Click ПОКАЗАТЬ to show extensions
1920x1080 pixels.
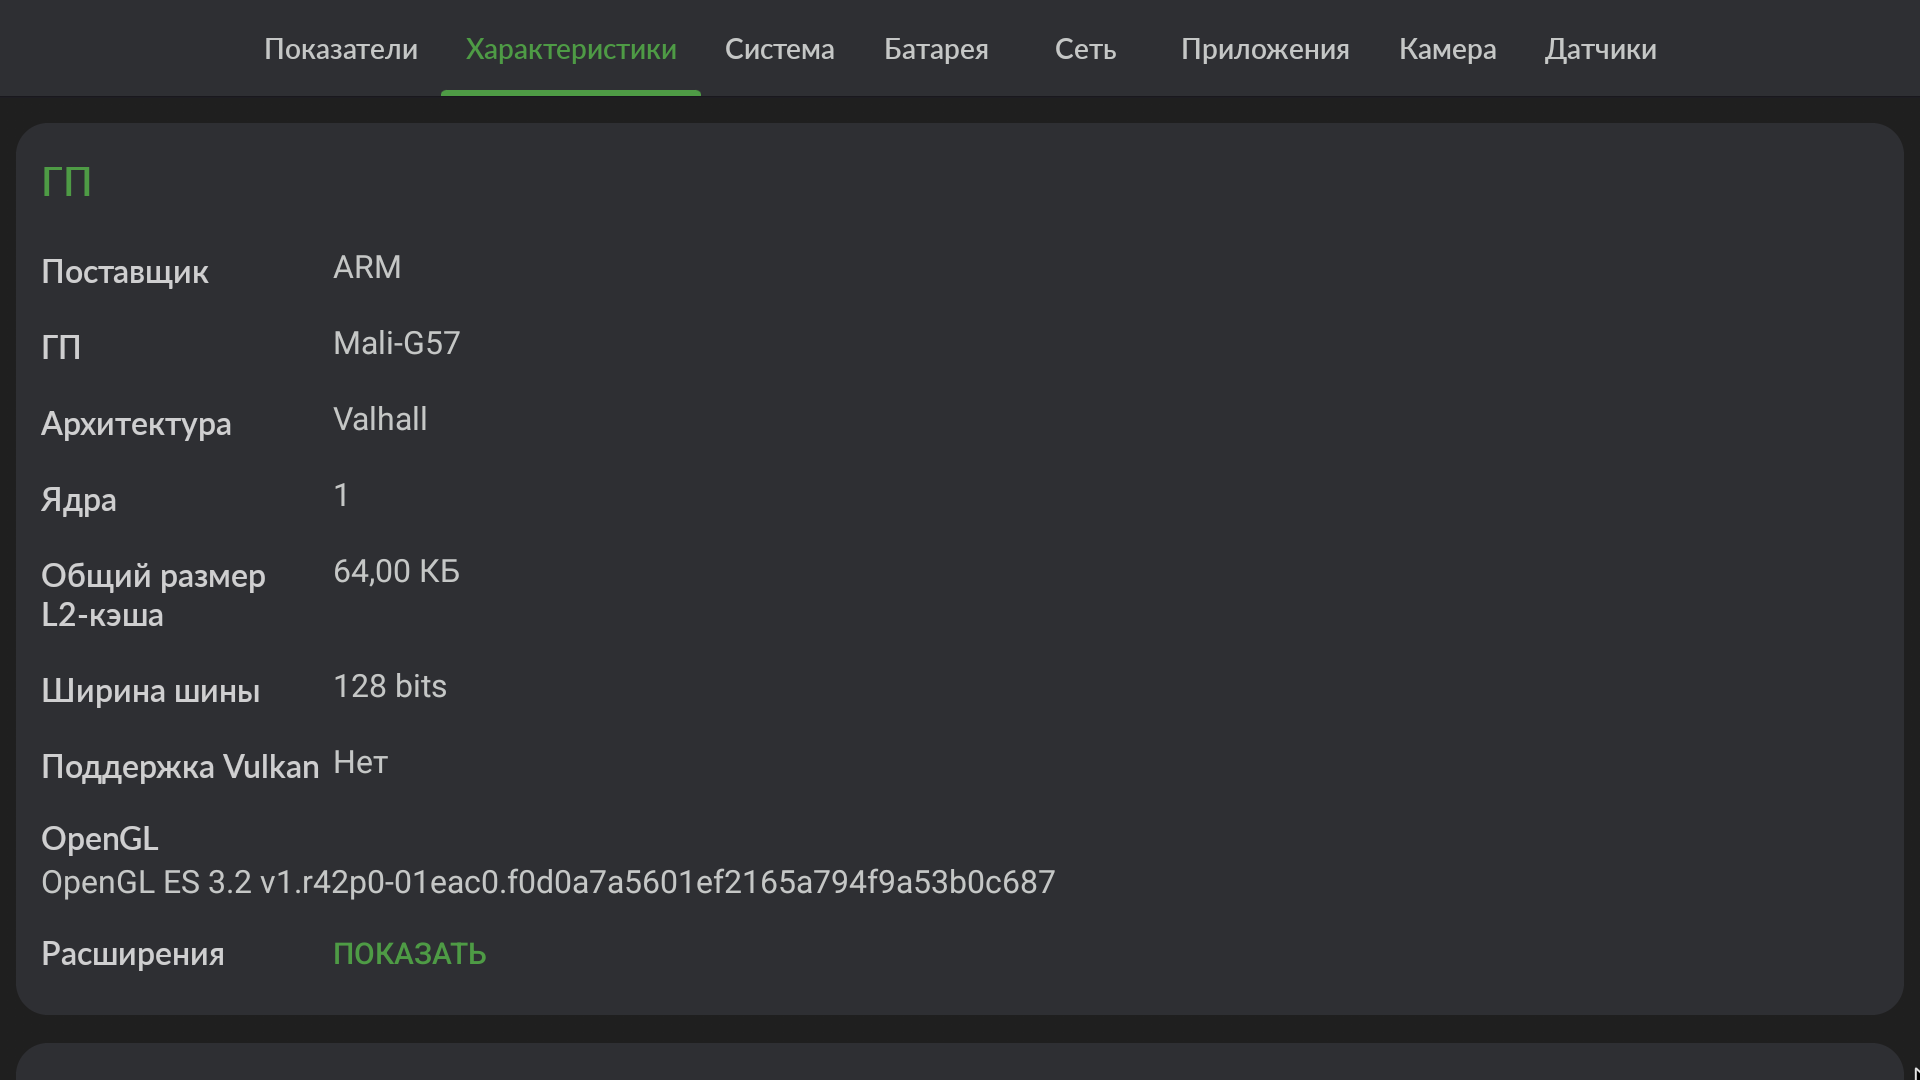click(x=410, y=954)
